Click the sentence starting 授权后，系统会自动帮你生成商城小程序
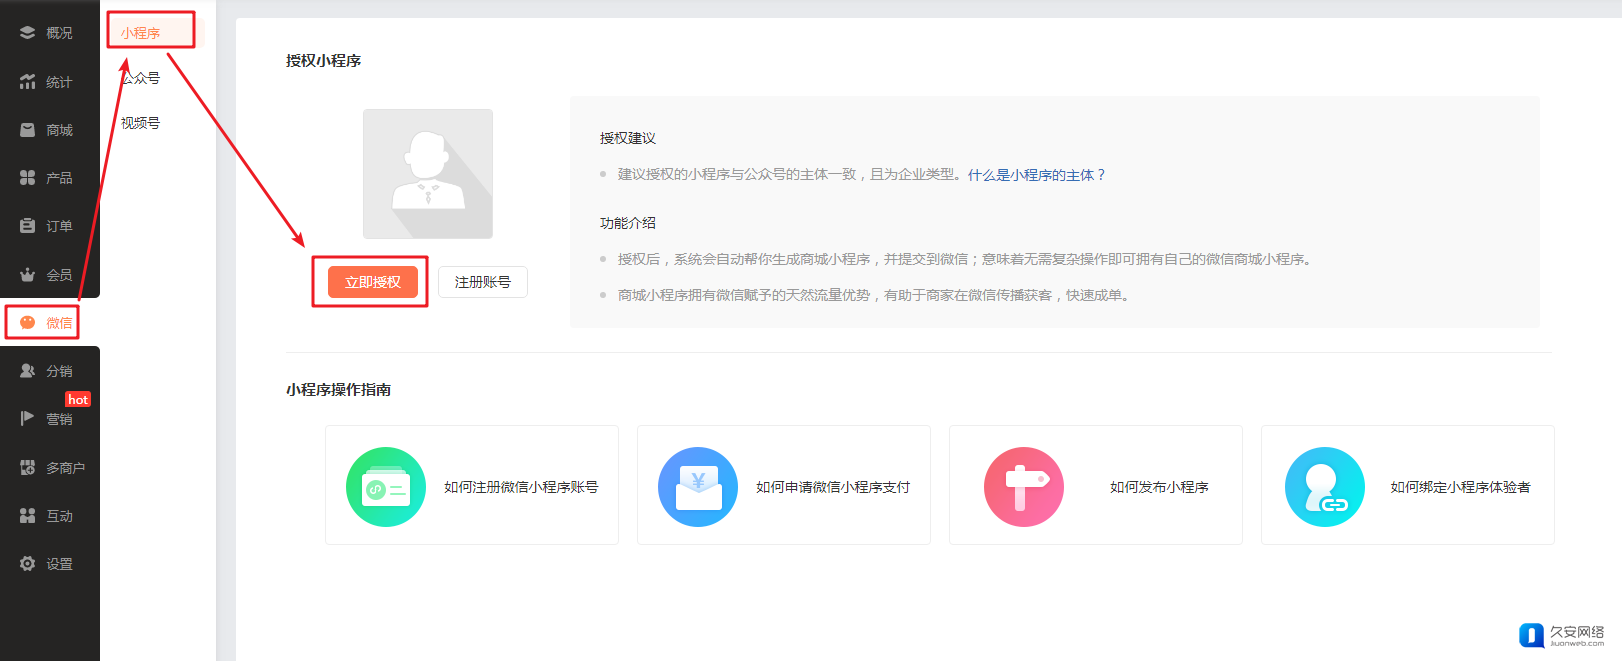Screen dimensions: 1622x661 pyautogui.click(x=966, y=259)
